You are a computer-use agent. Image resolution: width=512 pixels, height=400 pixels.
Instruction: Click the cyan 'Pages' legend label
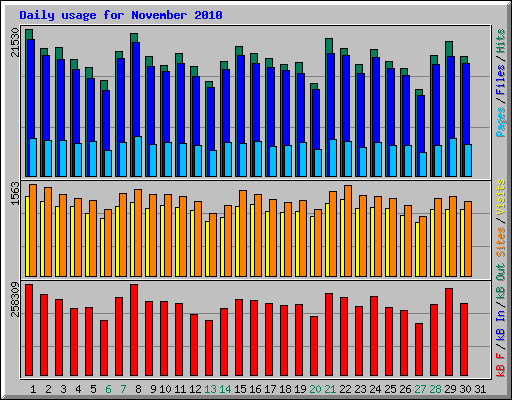click(x=501, y=121)
